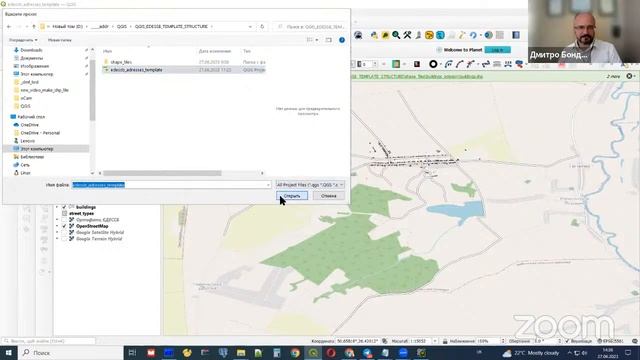640x360 pixels.
Task: Open Документы in the navigation pane
Action: (x=31, y=58)
